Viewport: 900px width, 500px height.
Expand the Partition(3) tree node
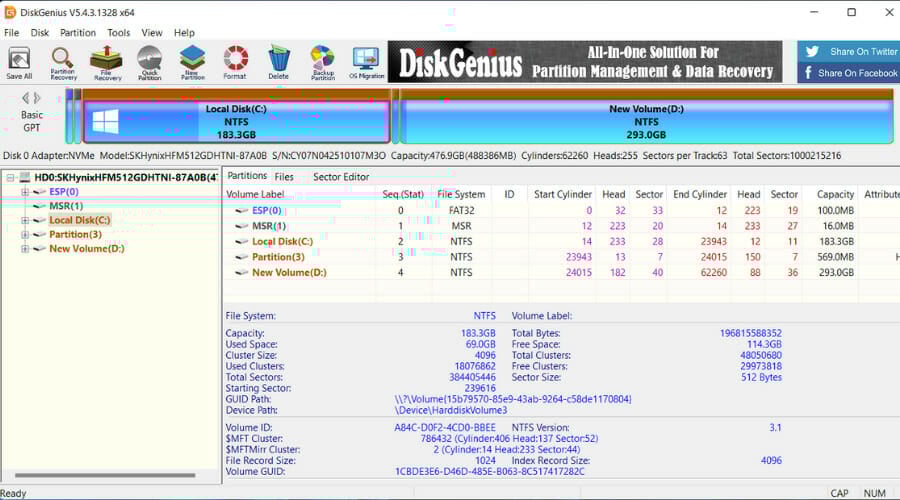pos(25,235)
